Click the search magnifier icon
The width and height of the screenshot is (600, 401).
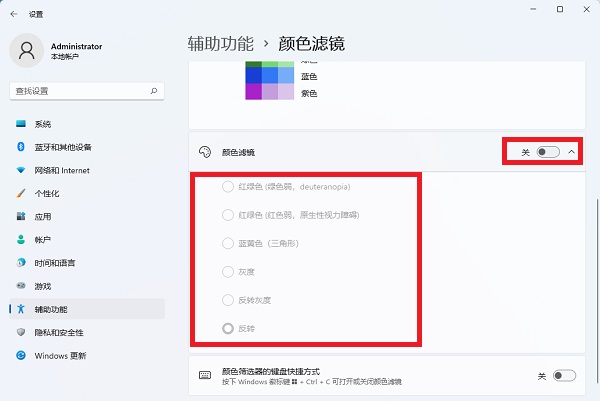[154, 90]
